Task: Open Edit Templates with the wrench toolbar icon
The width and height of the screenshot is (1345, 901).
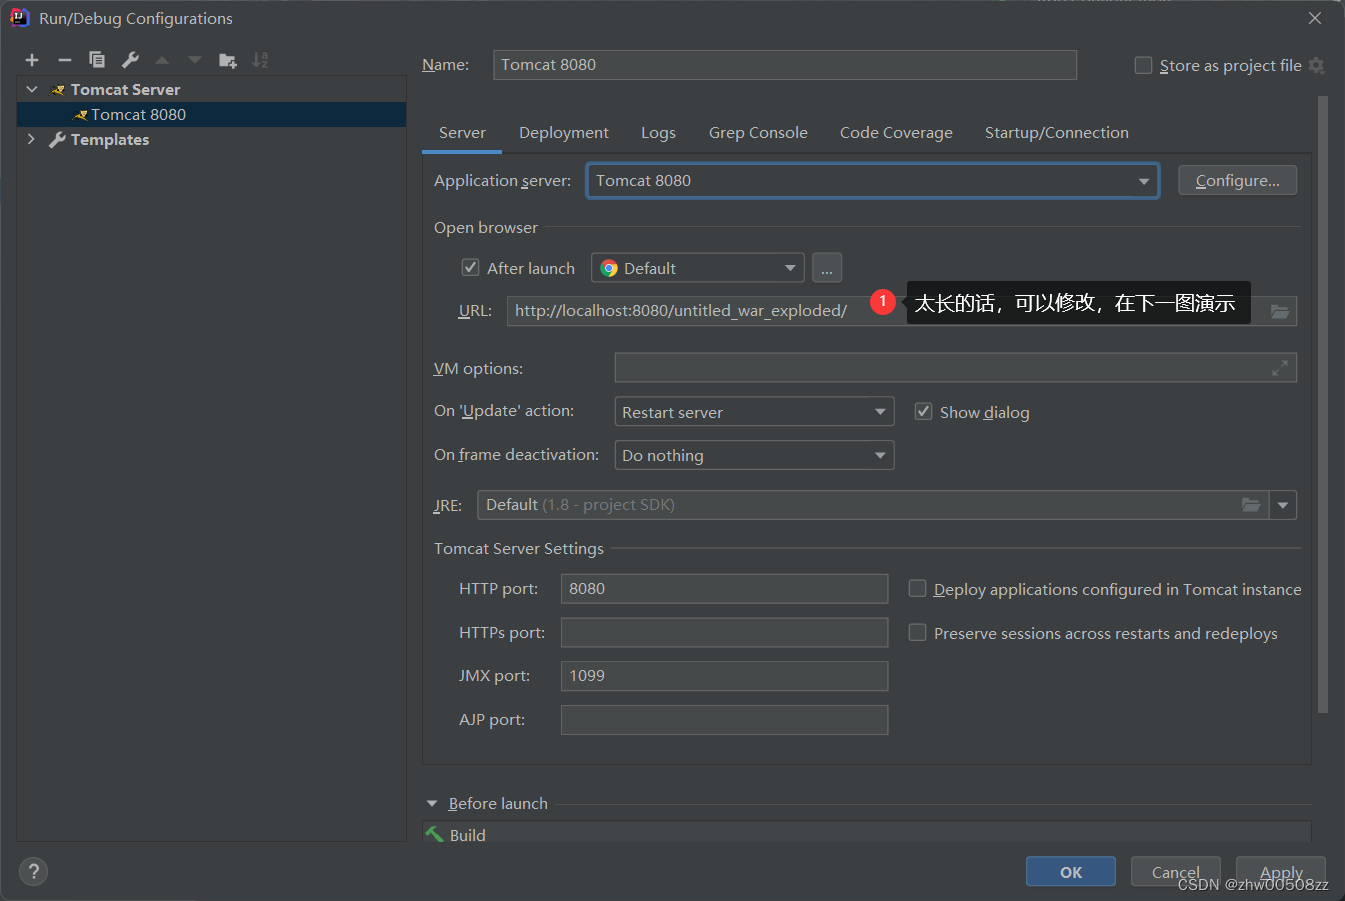Action: tap(130, 60)
